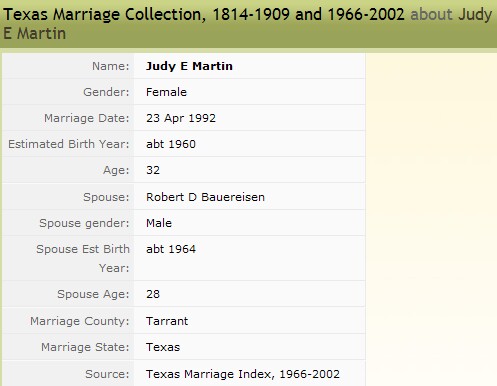Image resolution: width=497 pixels, height=386 pixels.
Task: Click the Source field label
Action: pos(107,374)
